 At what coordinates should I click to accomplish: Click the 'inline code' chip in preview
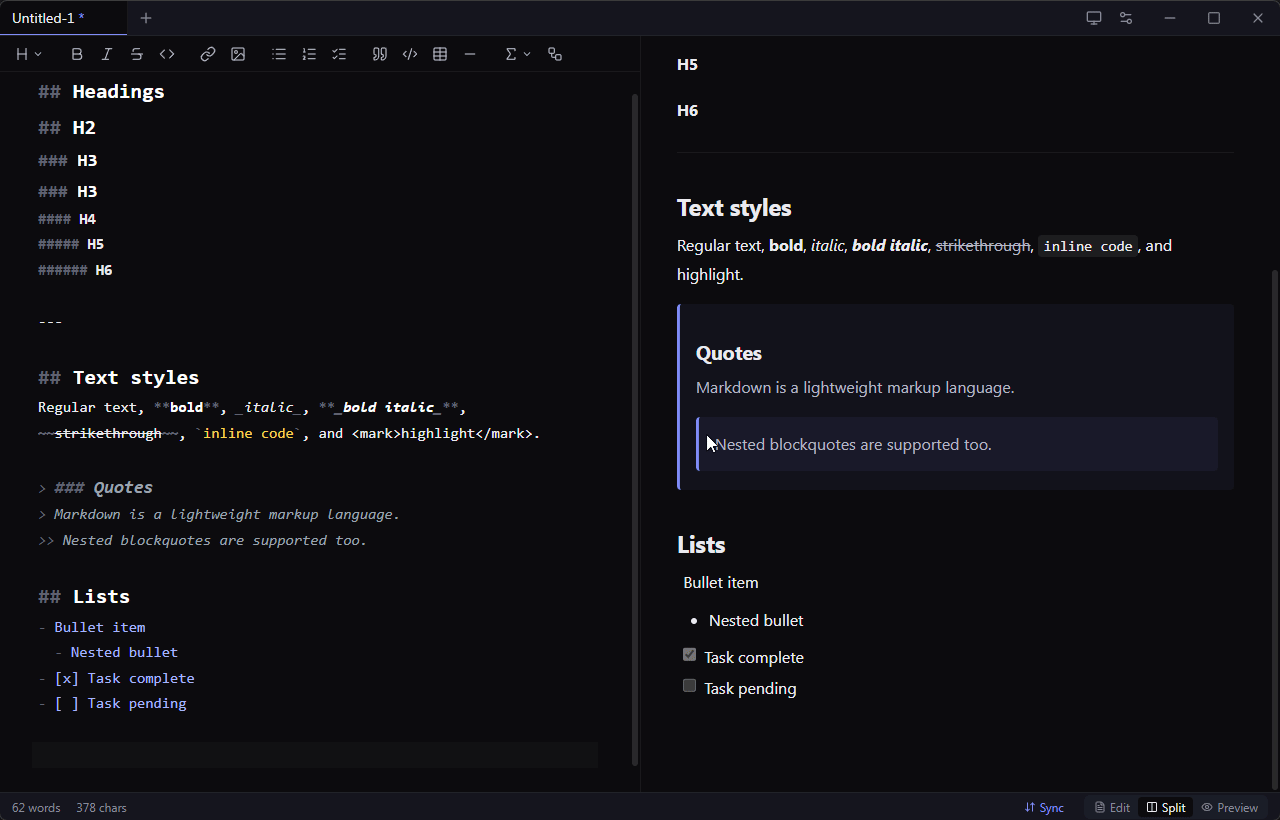point(1088,246)
